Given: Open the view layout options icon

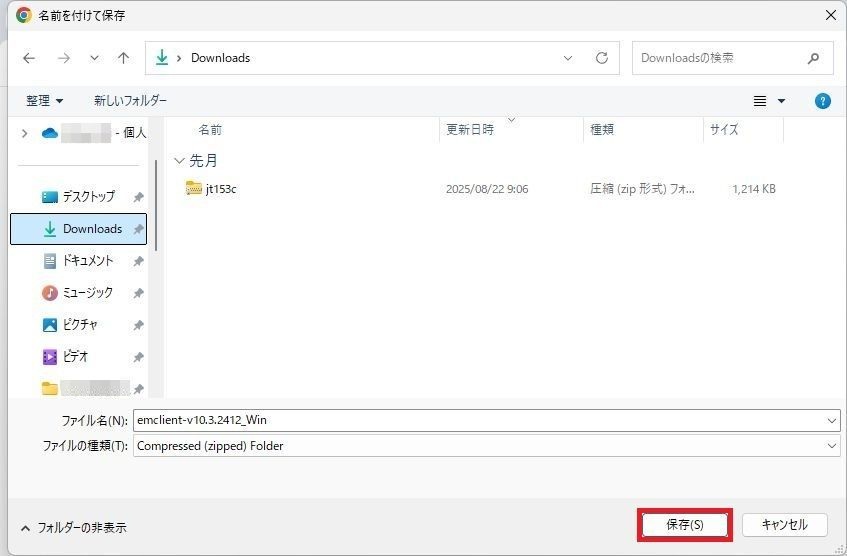Looking at the screenshot, I should point(760,101).
